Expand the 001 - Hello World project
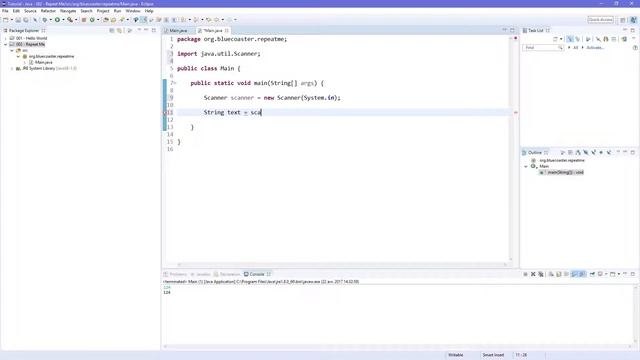Viewport: 640px width, 360px height. (6, 38)
